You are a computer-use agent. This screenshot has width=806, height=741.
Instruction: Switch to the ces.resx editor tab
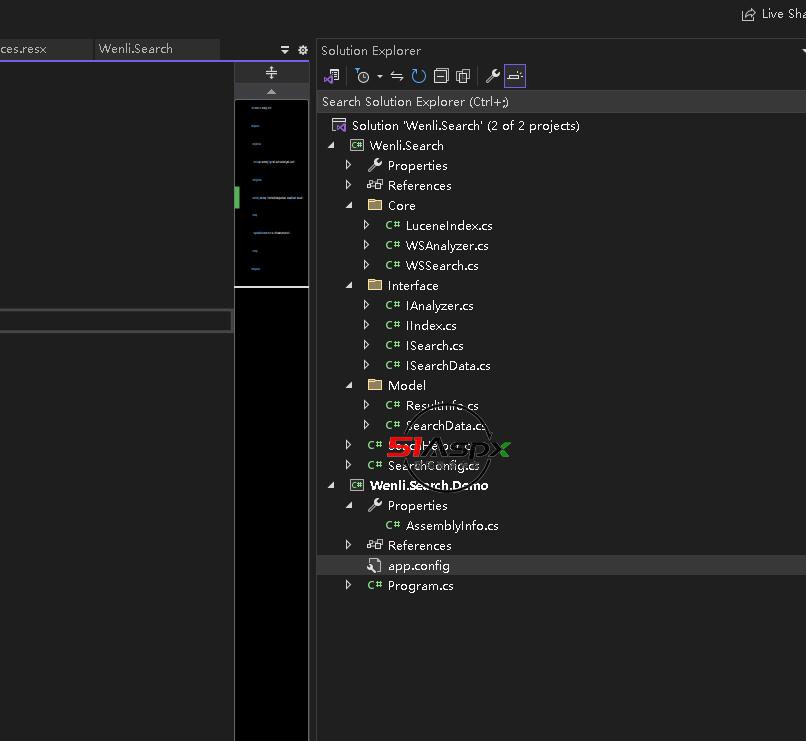tap(23, 49)
